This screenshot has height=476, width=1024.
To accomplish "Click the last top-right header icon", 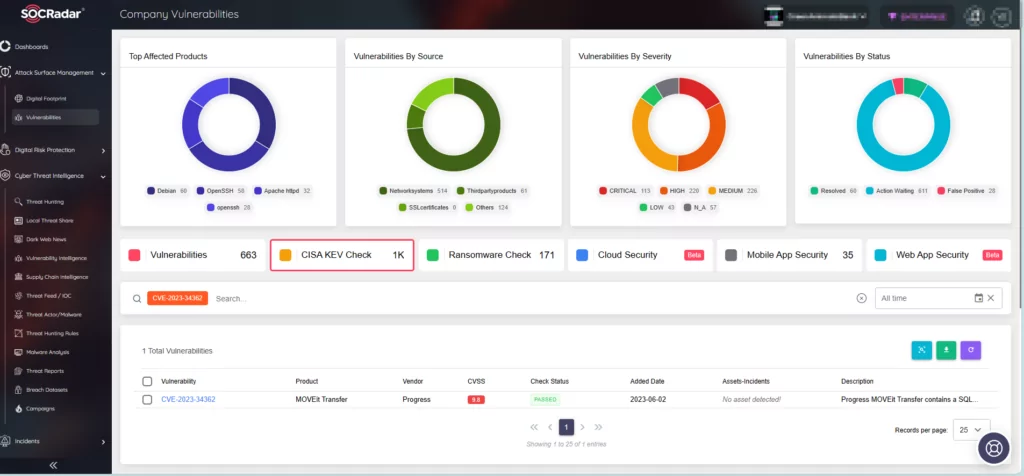I will click(1000, 16).
